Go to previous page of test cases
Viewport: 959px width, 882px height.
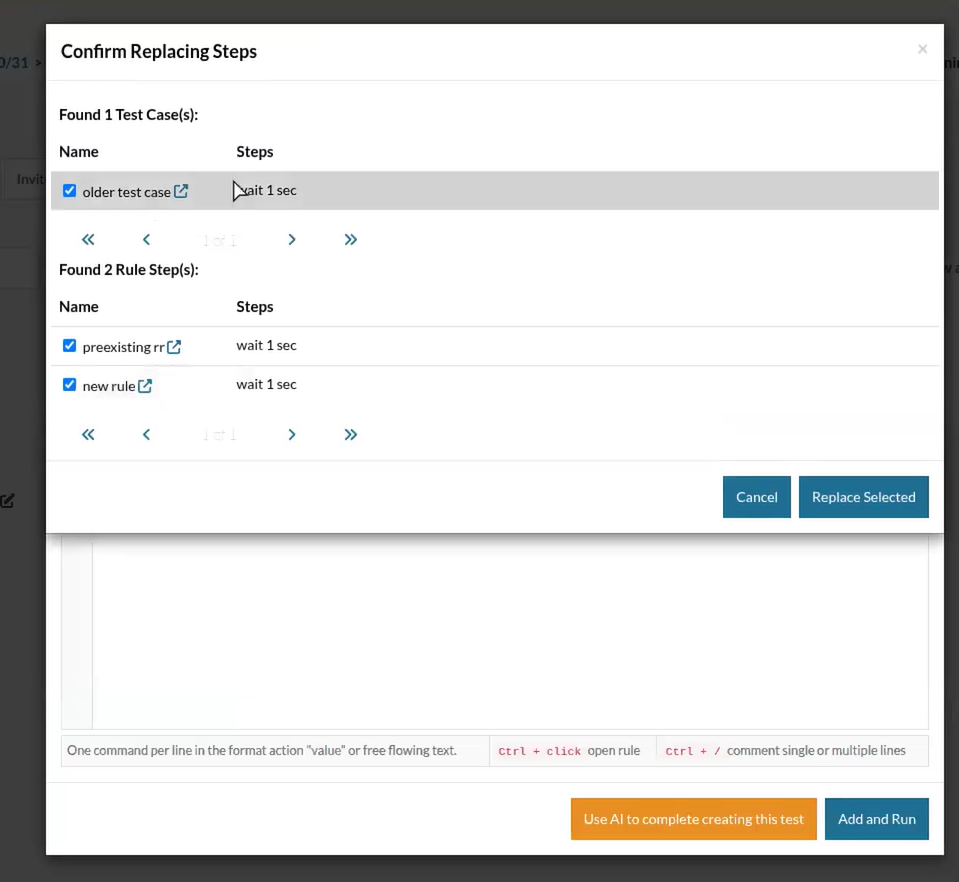(x=146, y=240)
